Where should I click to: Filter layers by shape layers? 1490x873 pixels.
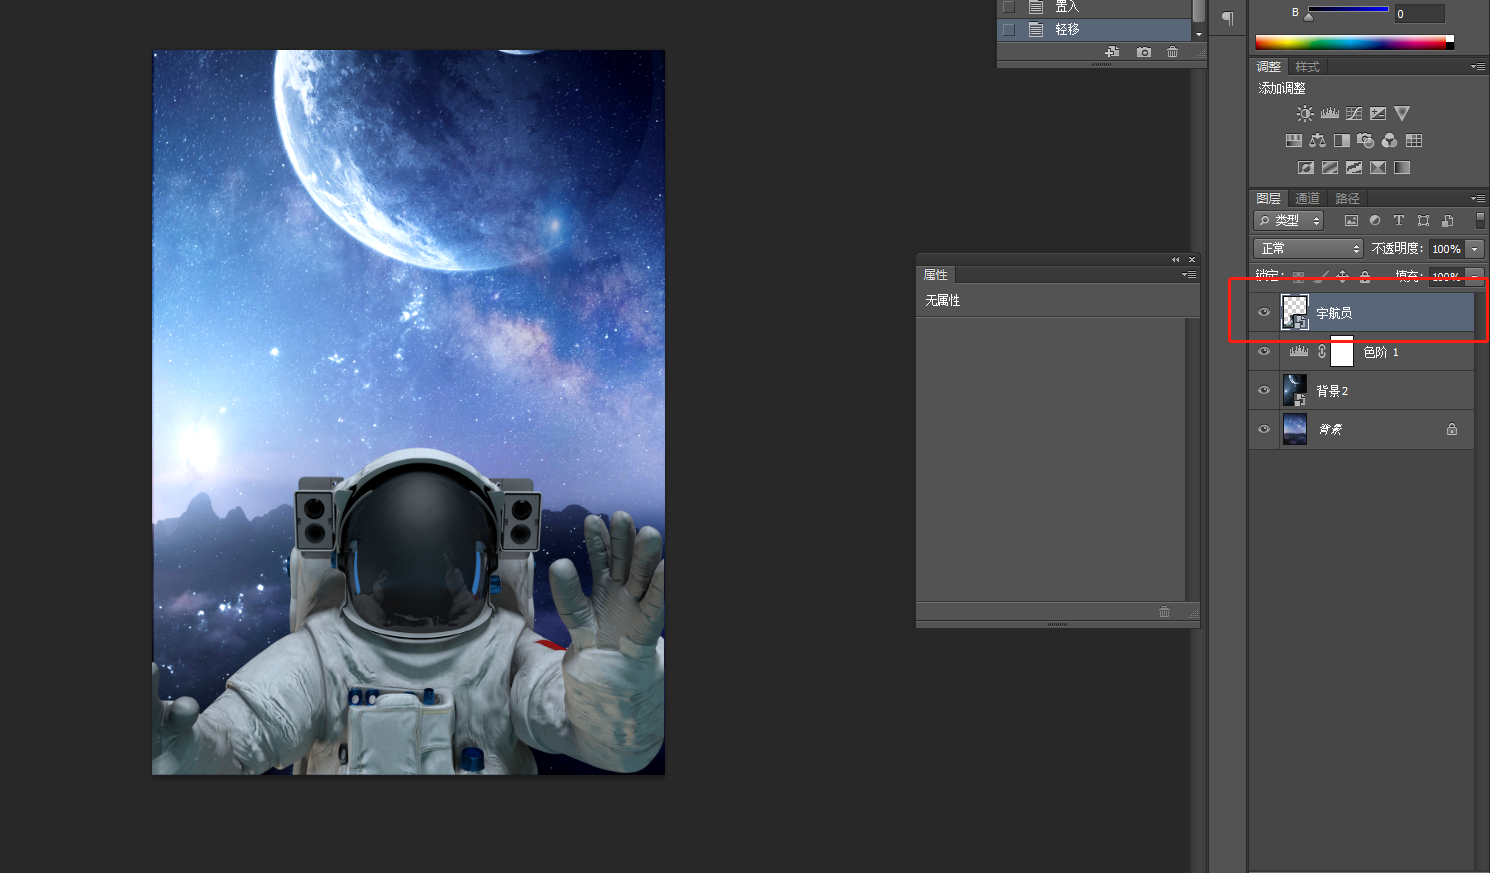1423,221
